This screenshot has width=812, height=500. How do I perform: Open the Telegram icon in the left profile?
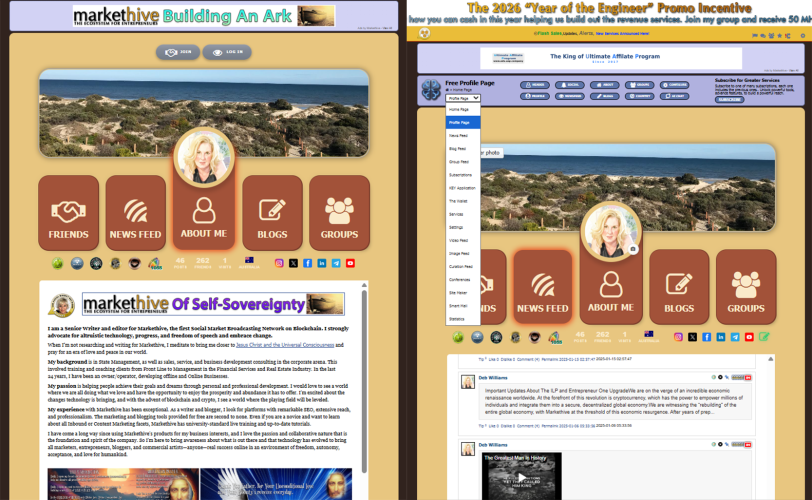[x=336, y=263]
